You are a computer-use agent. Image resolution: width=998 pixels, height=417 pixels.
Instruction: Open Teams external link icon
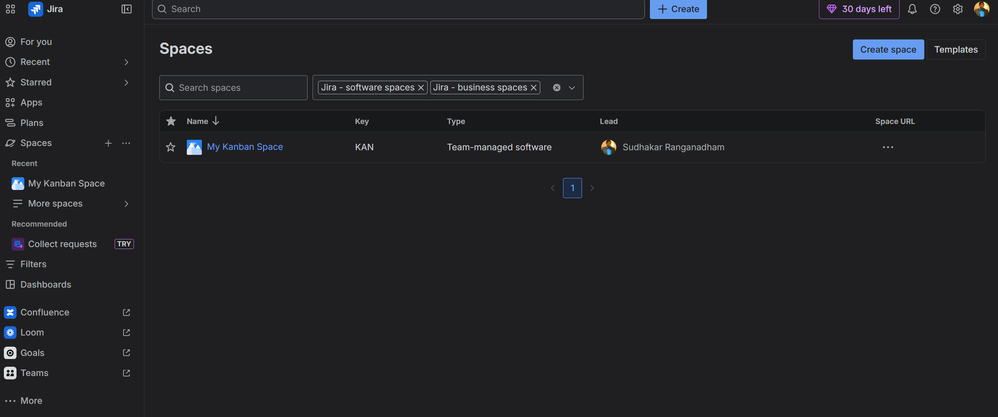coord(126,373)
